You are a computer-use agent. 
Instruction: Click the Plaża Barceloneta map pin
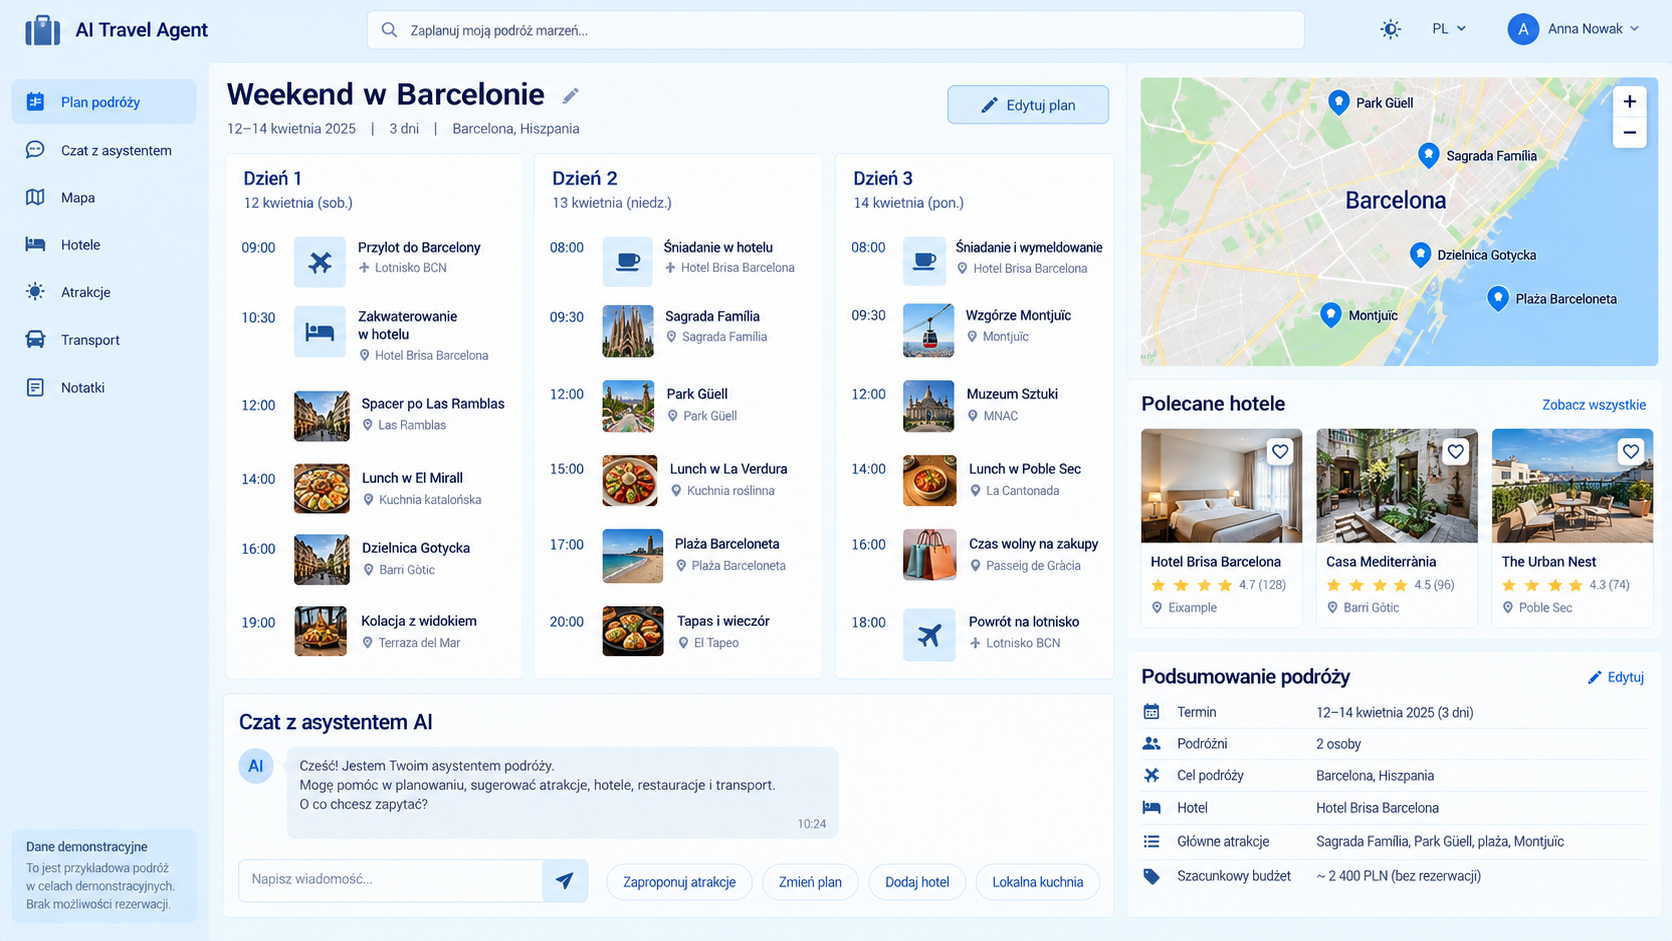click(x=1497, y=298)
